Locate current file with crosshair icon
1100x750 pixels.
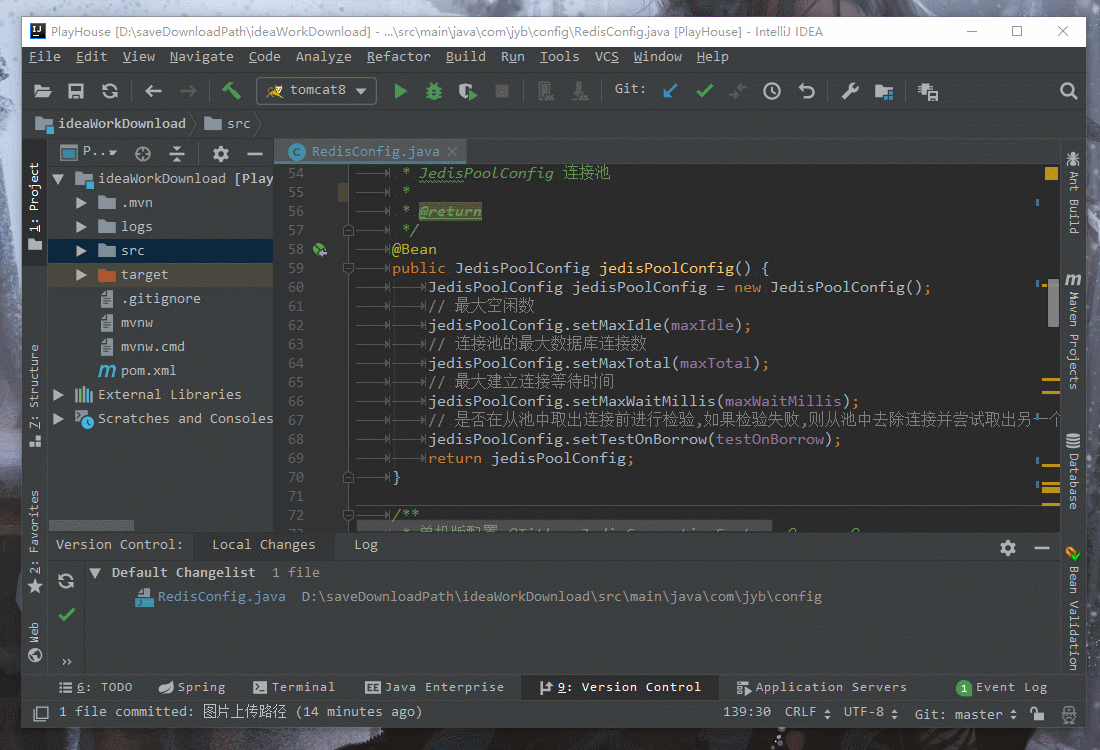[143, 154]
